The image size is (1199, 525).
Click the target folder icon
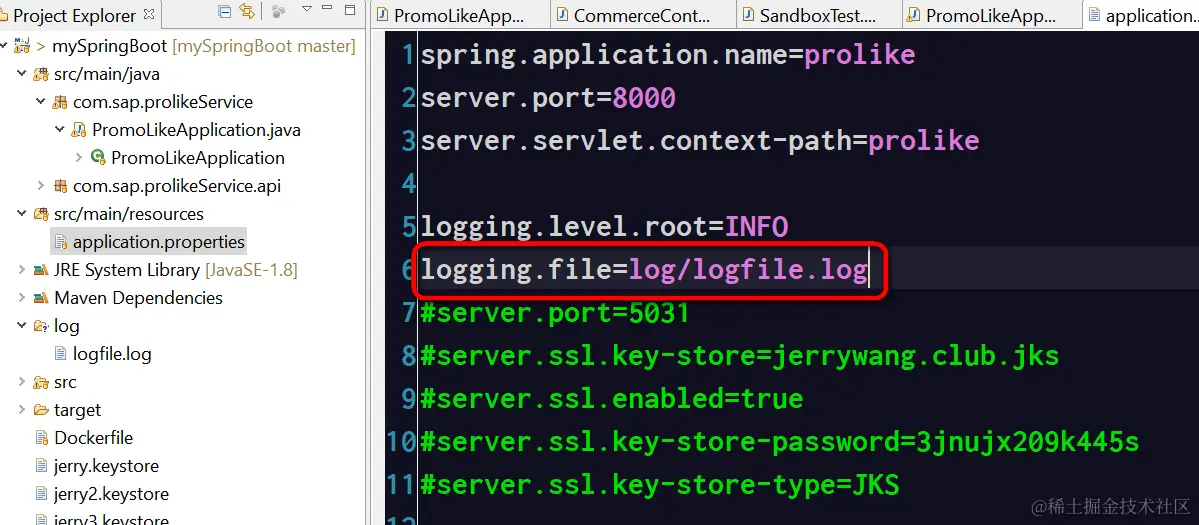coord(41,410)
